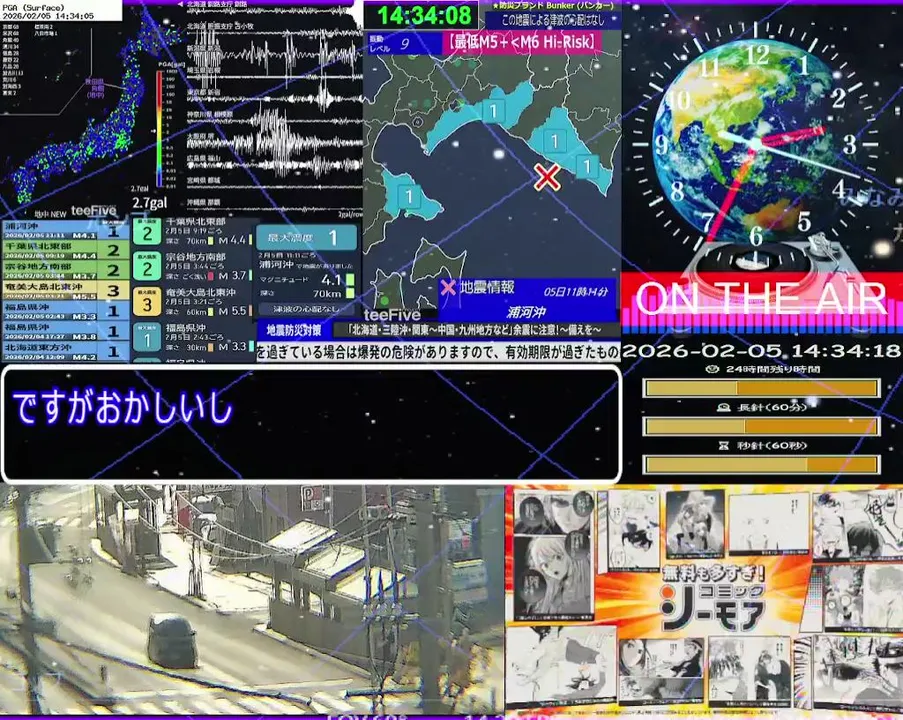Click the 最大震度 1 header panel
Viewport: 903px width, 720px height.
(306, 237)
